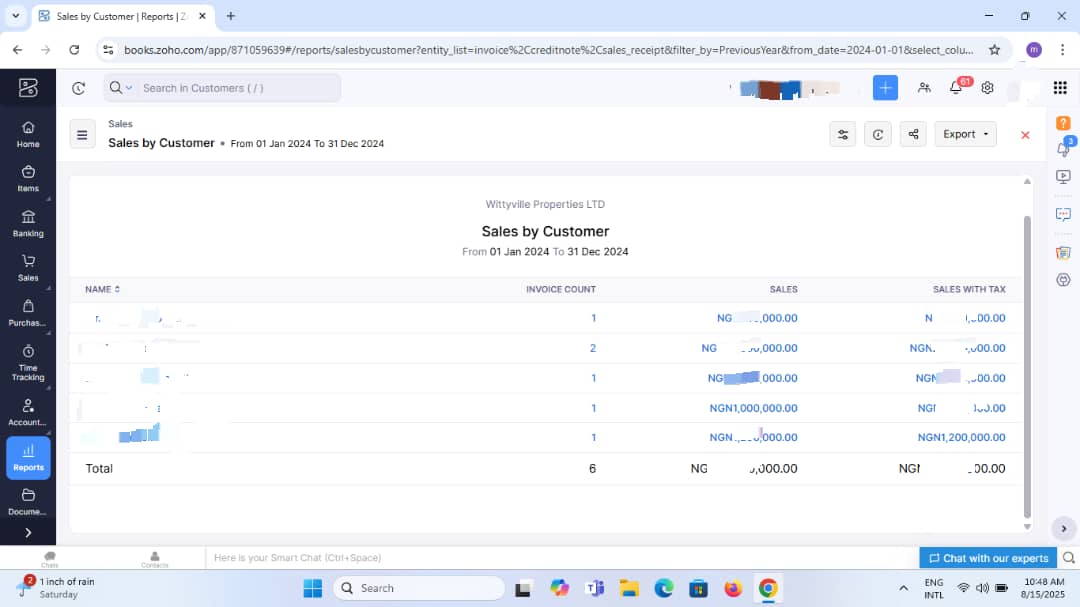
Task: Open the Banking module
Action: [28, 224]
